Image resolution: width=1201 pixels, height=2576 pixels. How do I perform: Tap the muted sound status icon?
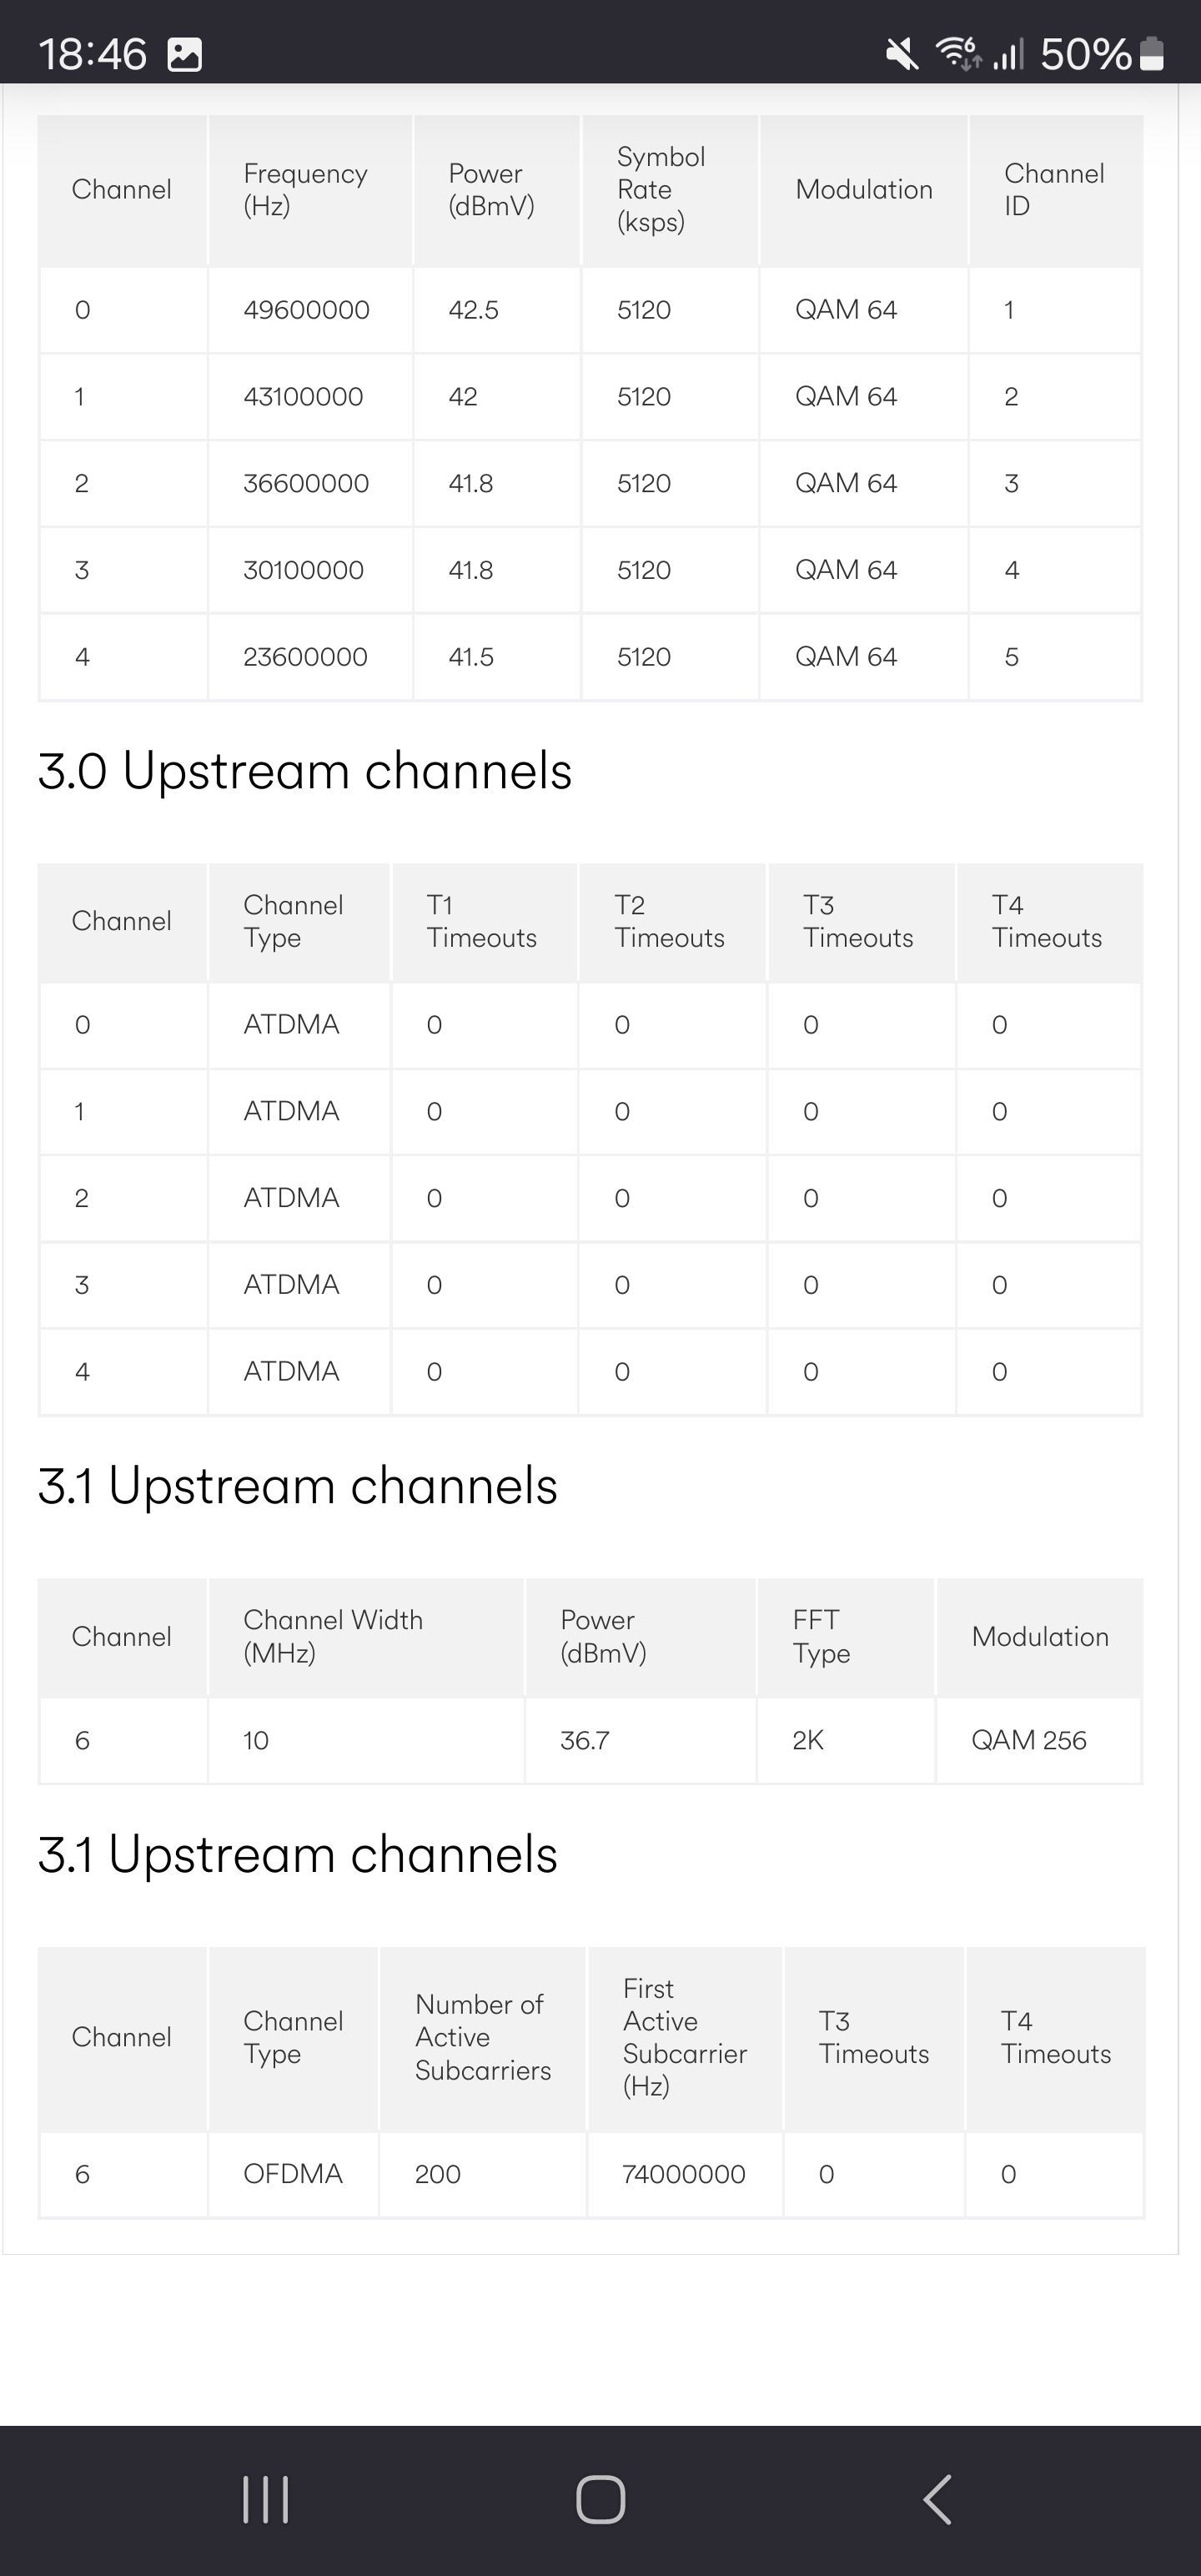point(902,54)
